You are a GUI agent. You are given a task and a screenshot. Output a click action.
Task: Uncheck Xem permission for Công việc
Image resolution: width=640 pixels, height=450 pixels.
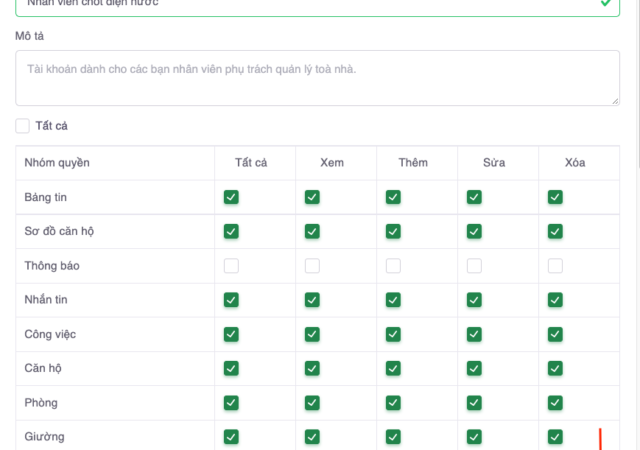pyautogui.click(x=312, y=334)
